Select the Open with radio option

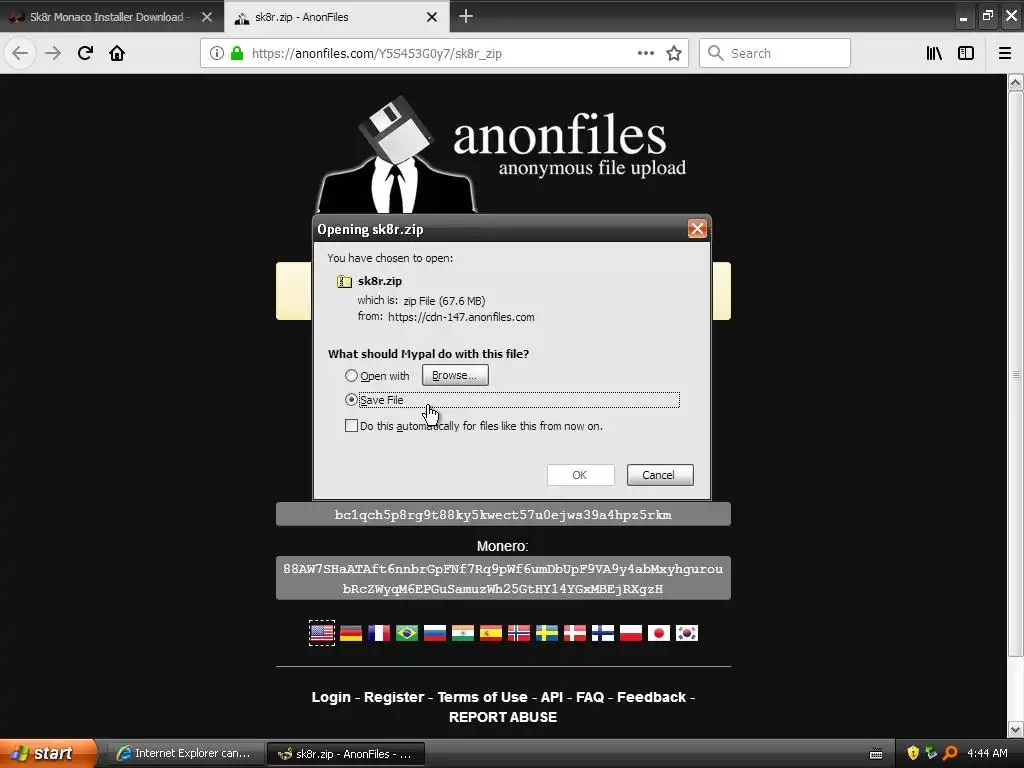[x=351, y=376]
